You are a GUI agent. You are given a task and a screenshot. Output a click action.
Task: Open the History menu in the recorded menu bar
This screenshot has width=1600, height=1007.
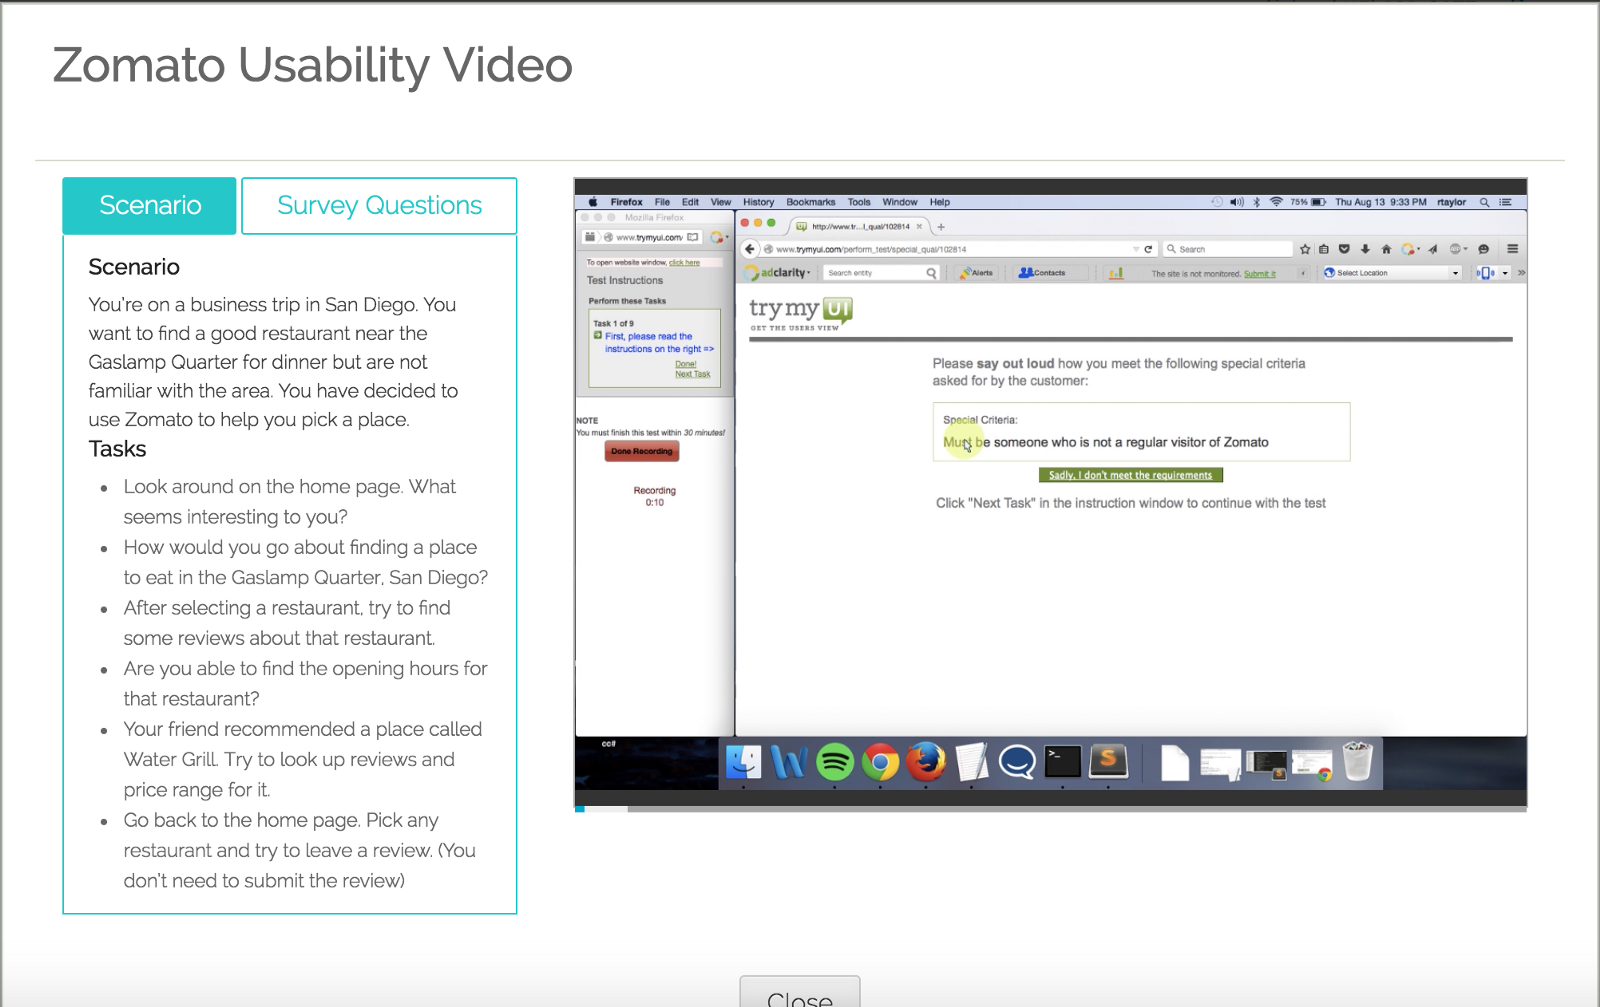pyautogui.click(x=759, y=202)
